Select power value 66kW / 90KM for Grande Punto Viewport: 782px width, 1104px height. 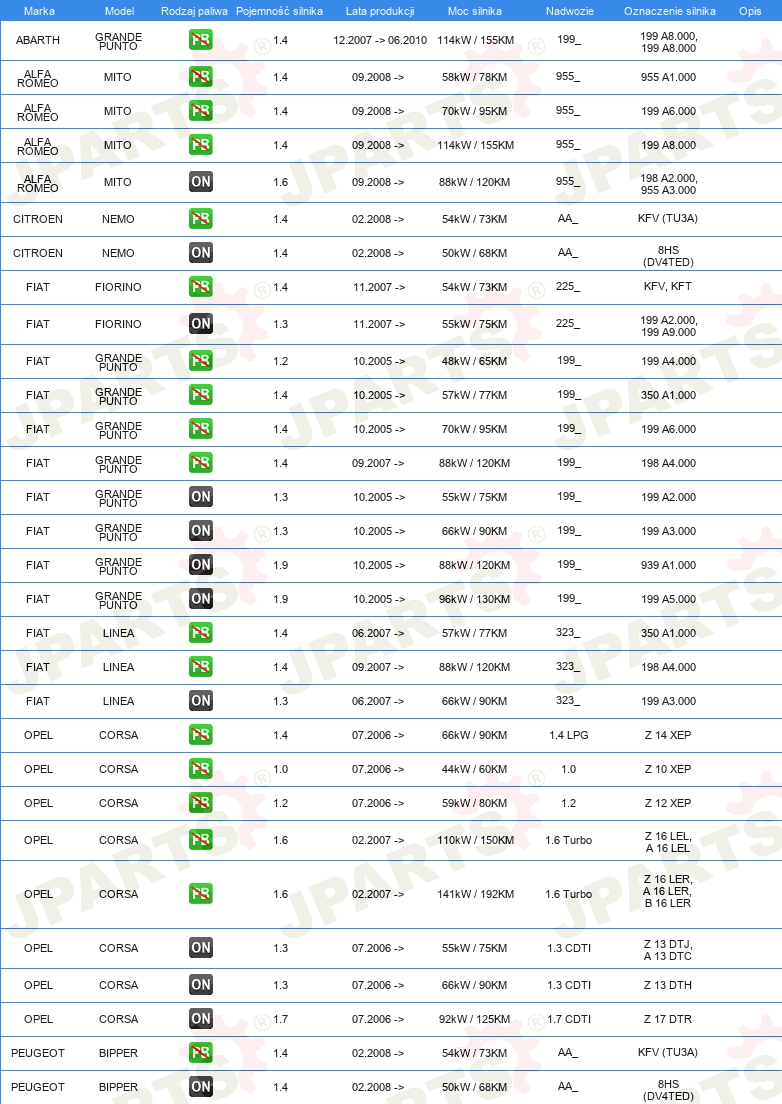coord(474,531)
